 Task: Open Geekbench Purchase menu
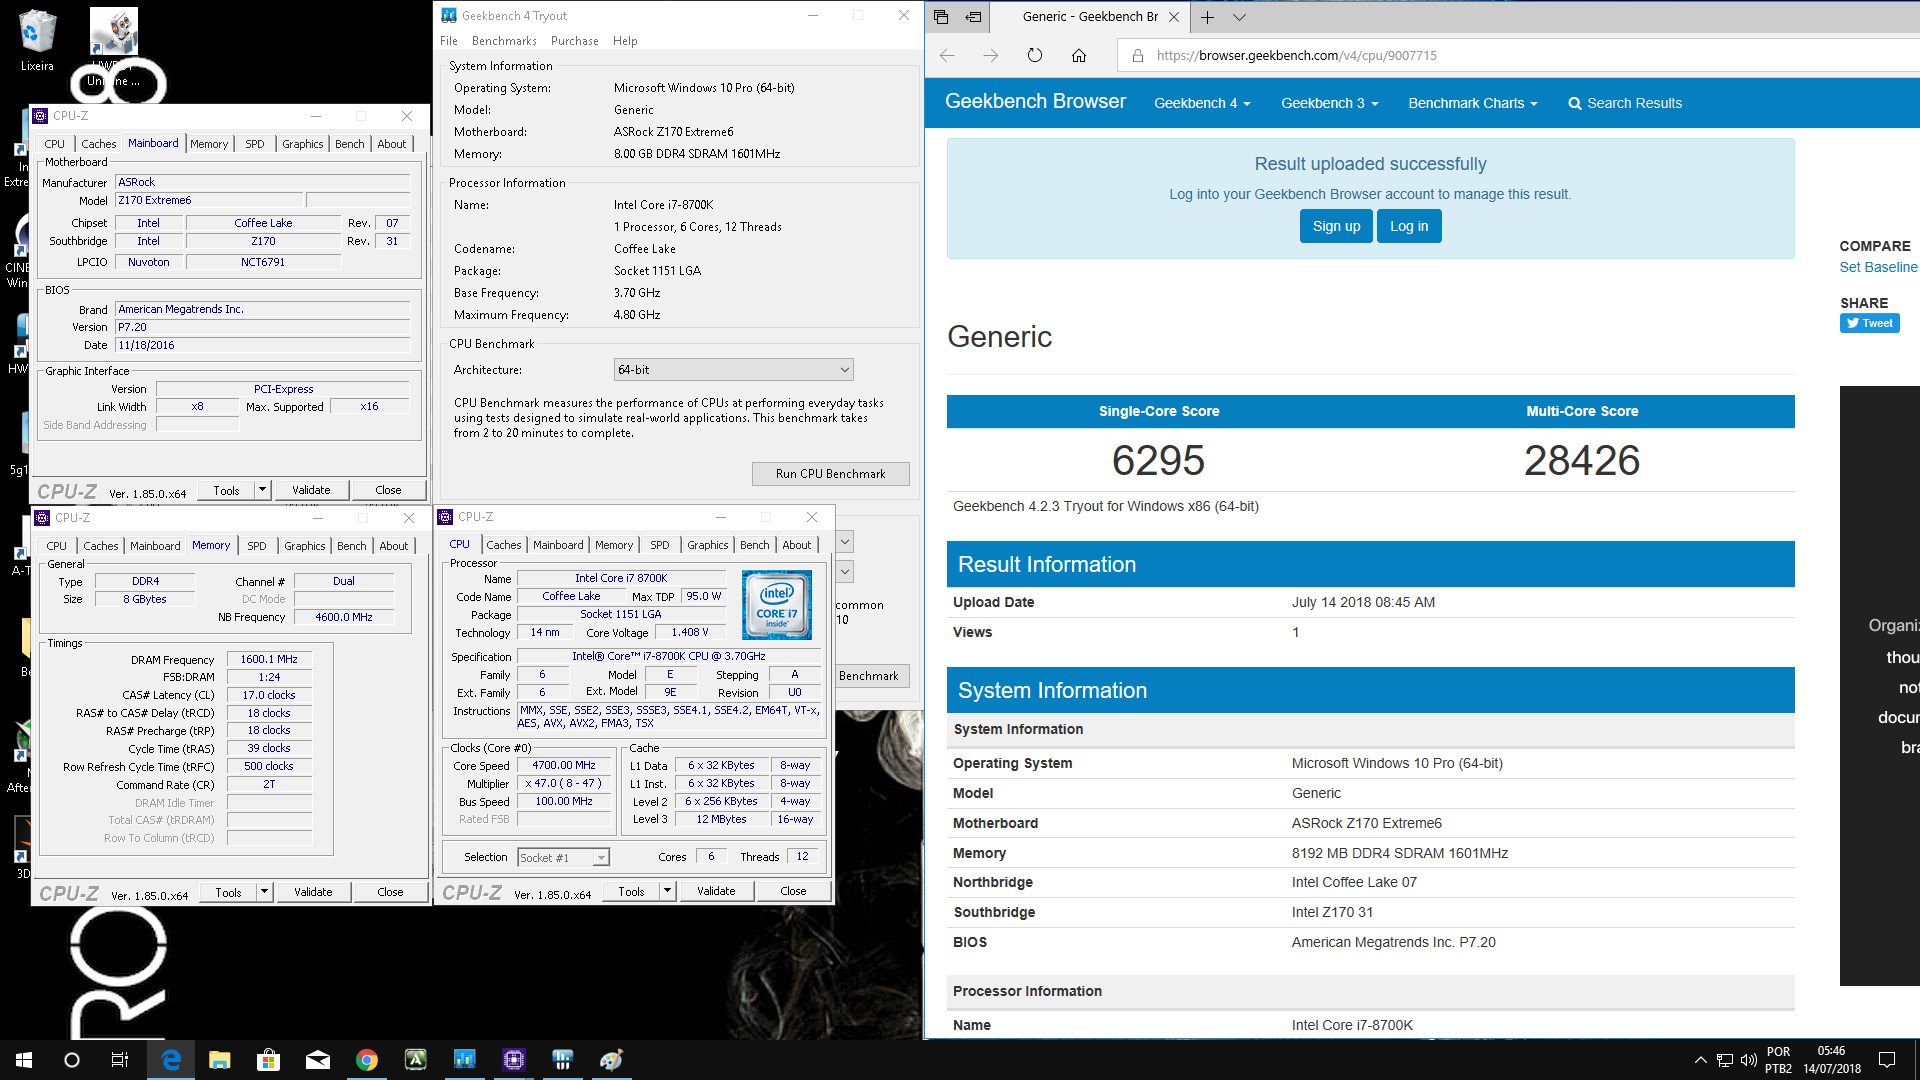pyautogui.click(x=575, y=41)
